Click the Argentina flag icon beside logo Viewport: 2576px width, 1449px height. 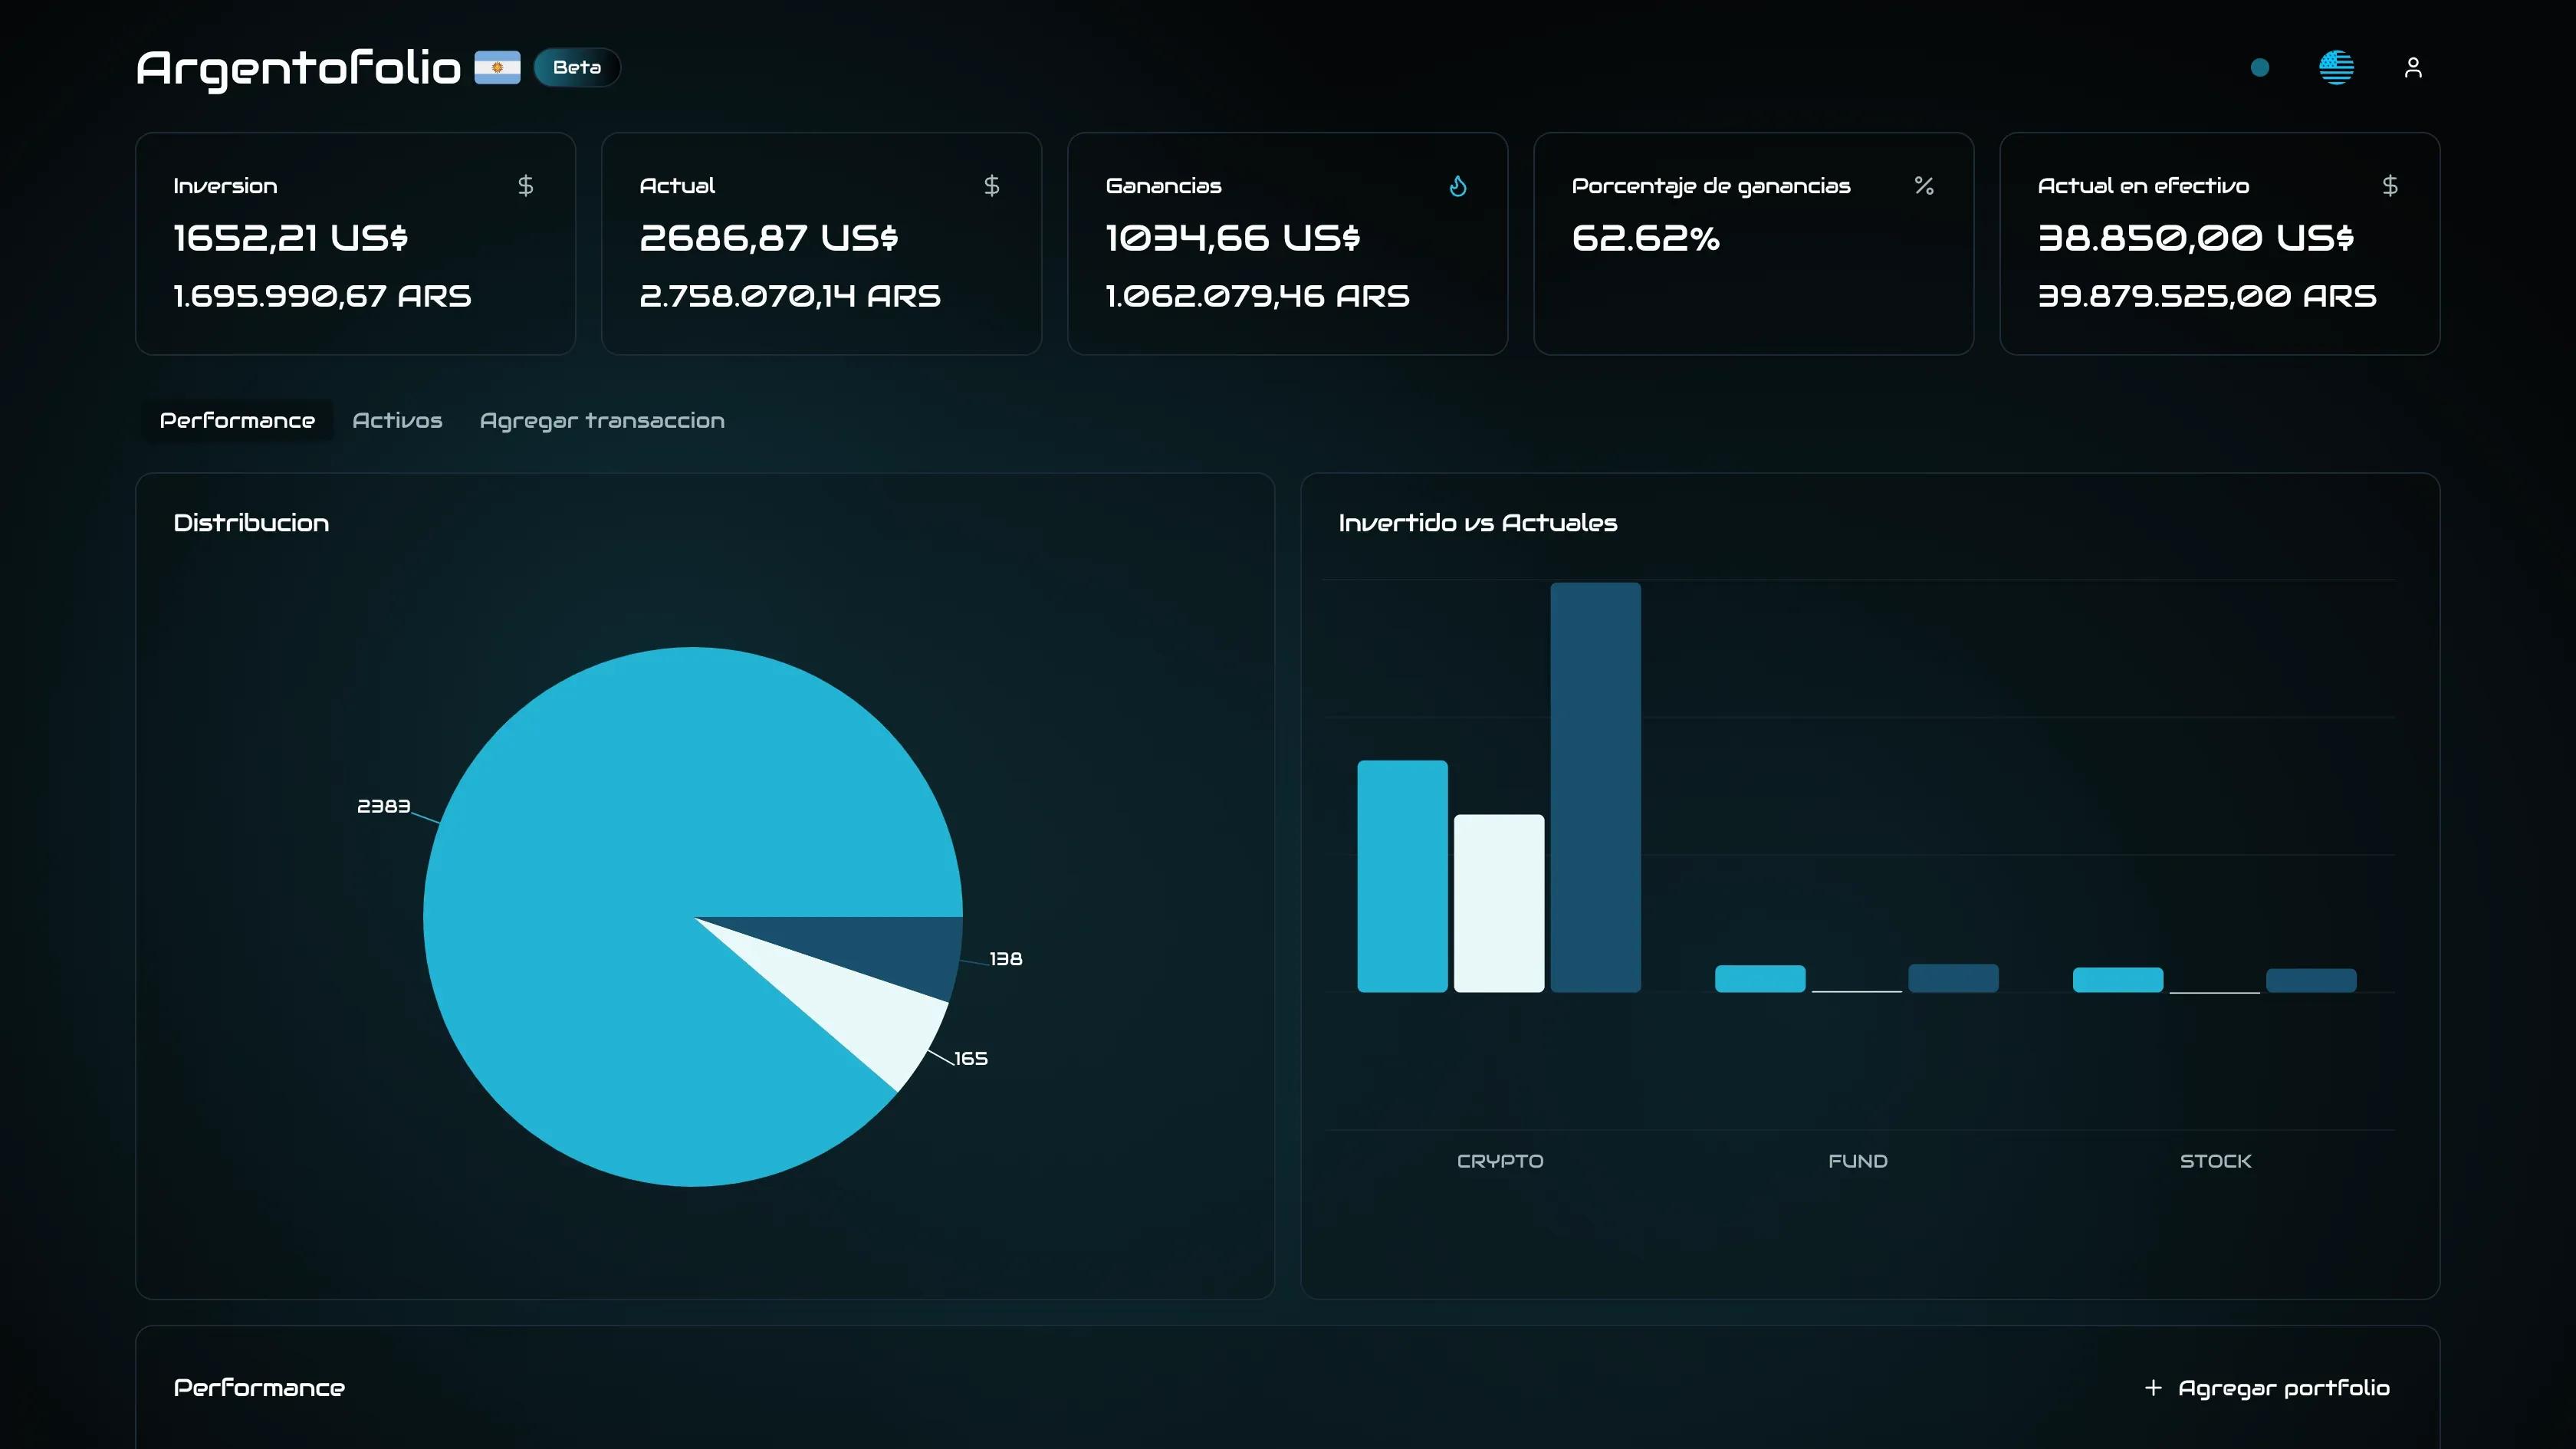[x=497, y=67]
